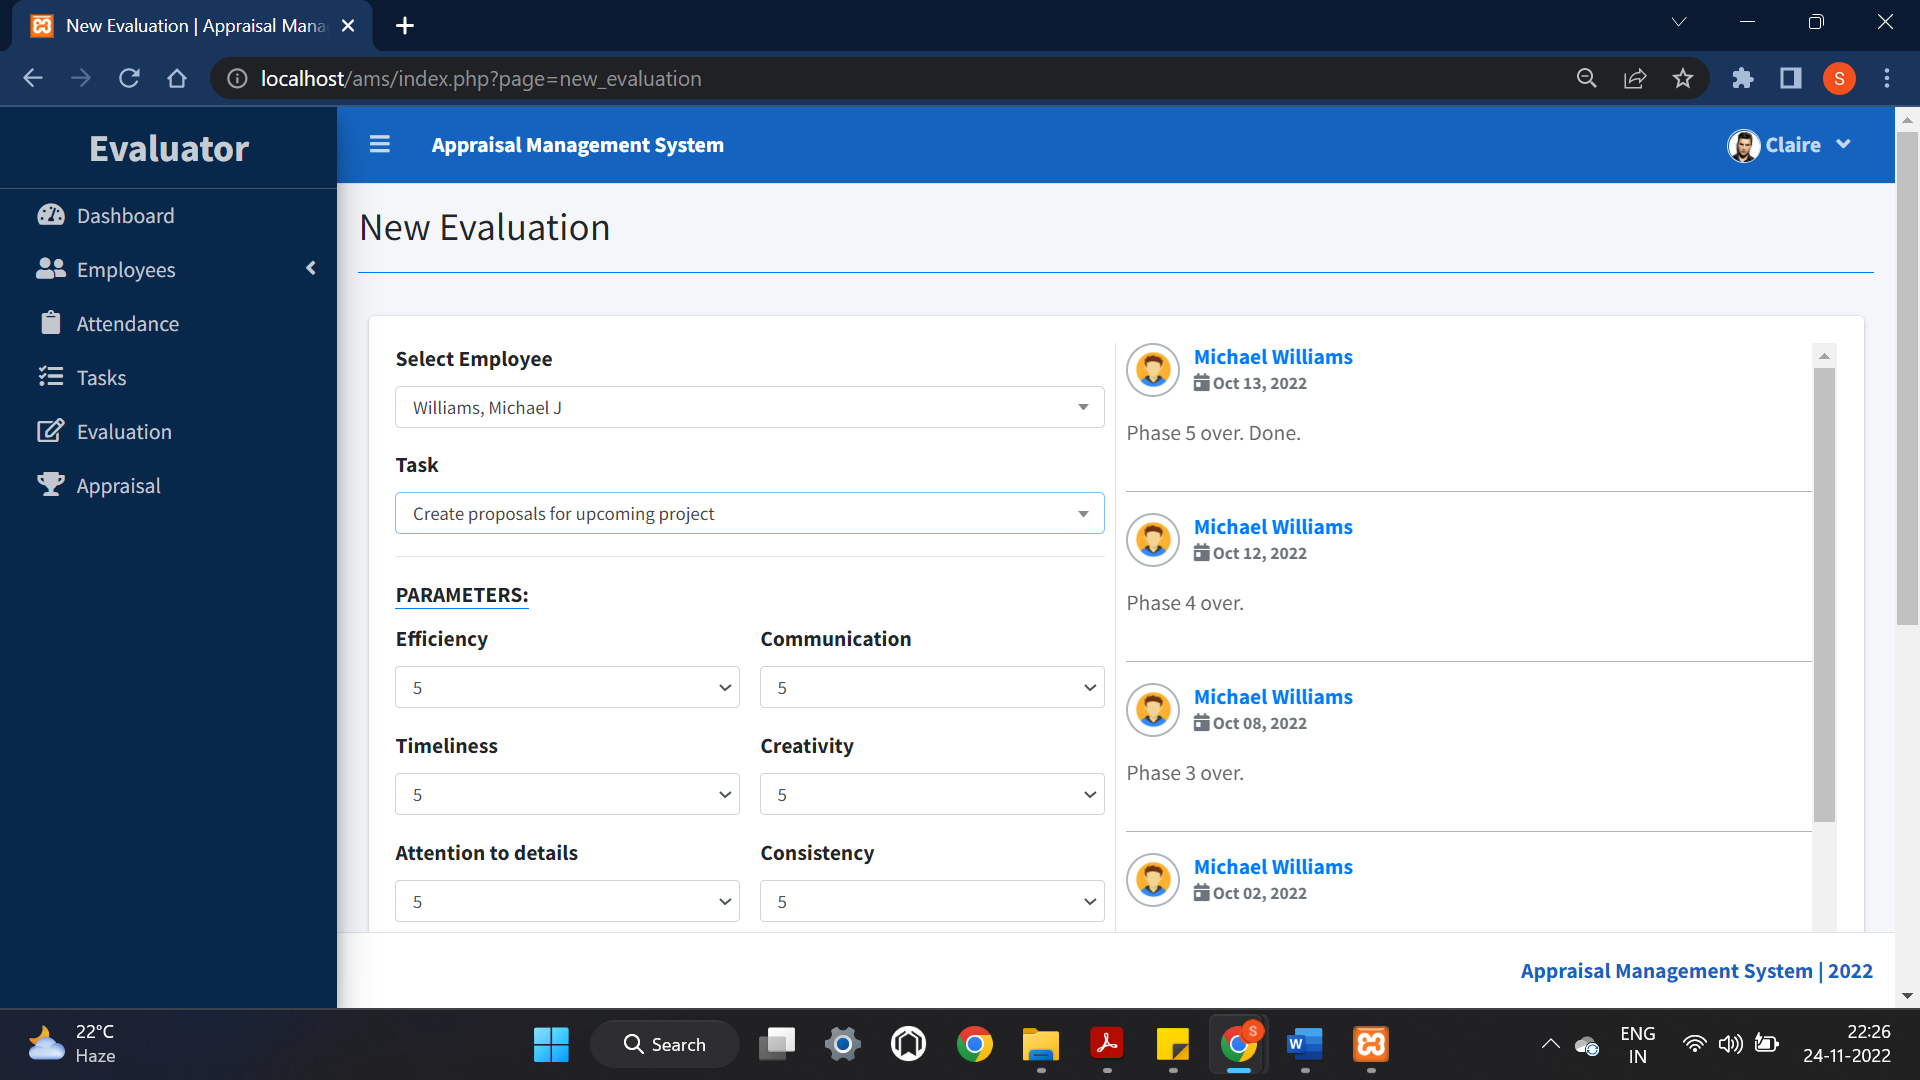This screenshot has height=1080, width=1920.
Task: Click the PARAMETERS heading
Action: pyautogui.click(x=461, y=594)
